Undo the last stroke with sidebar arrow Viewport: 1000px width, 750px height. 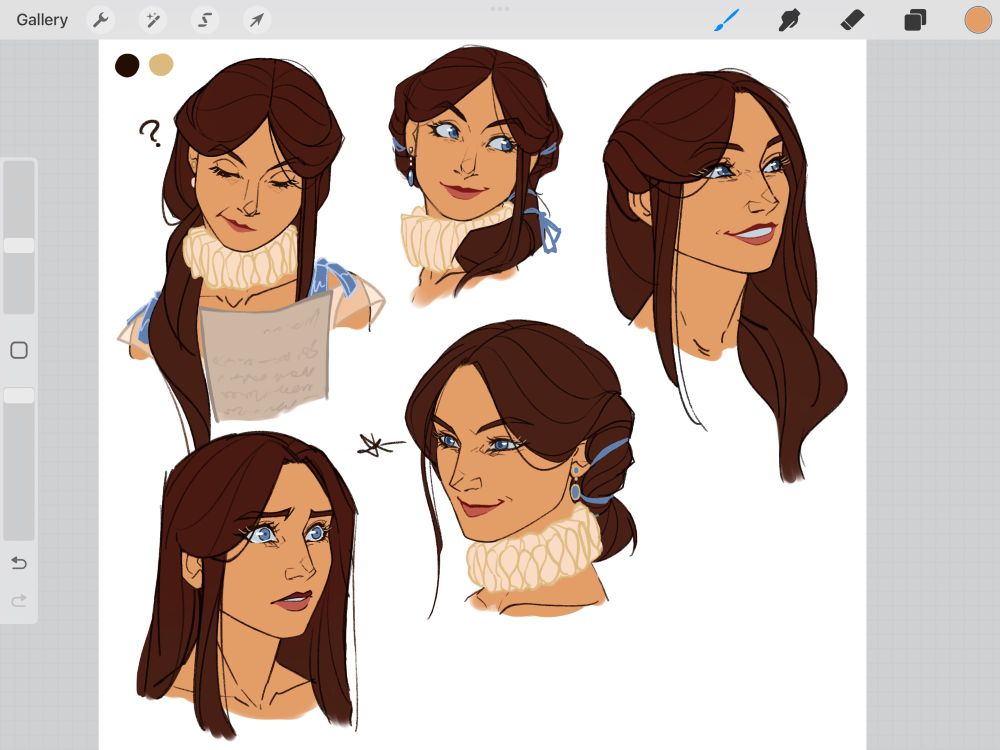coord(18,563)
